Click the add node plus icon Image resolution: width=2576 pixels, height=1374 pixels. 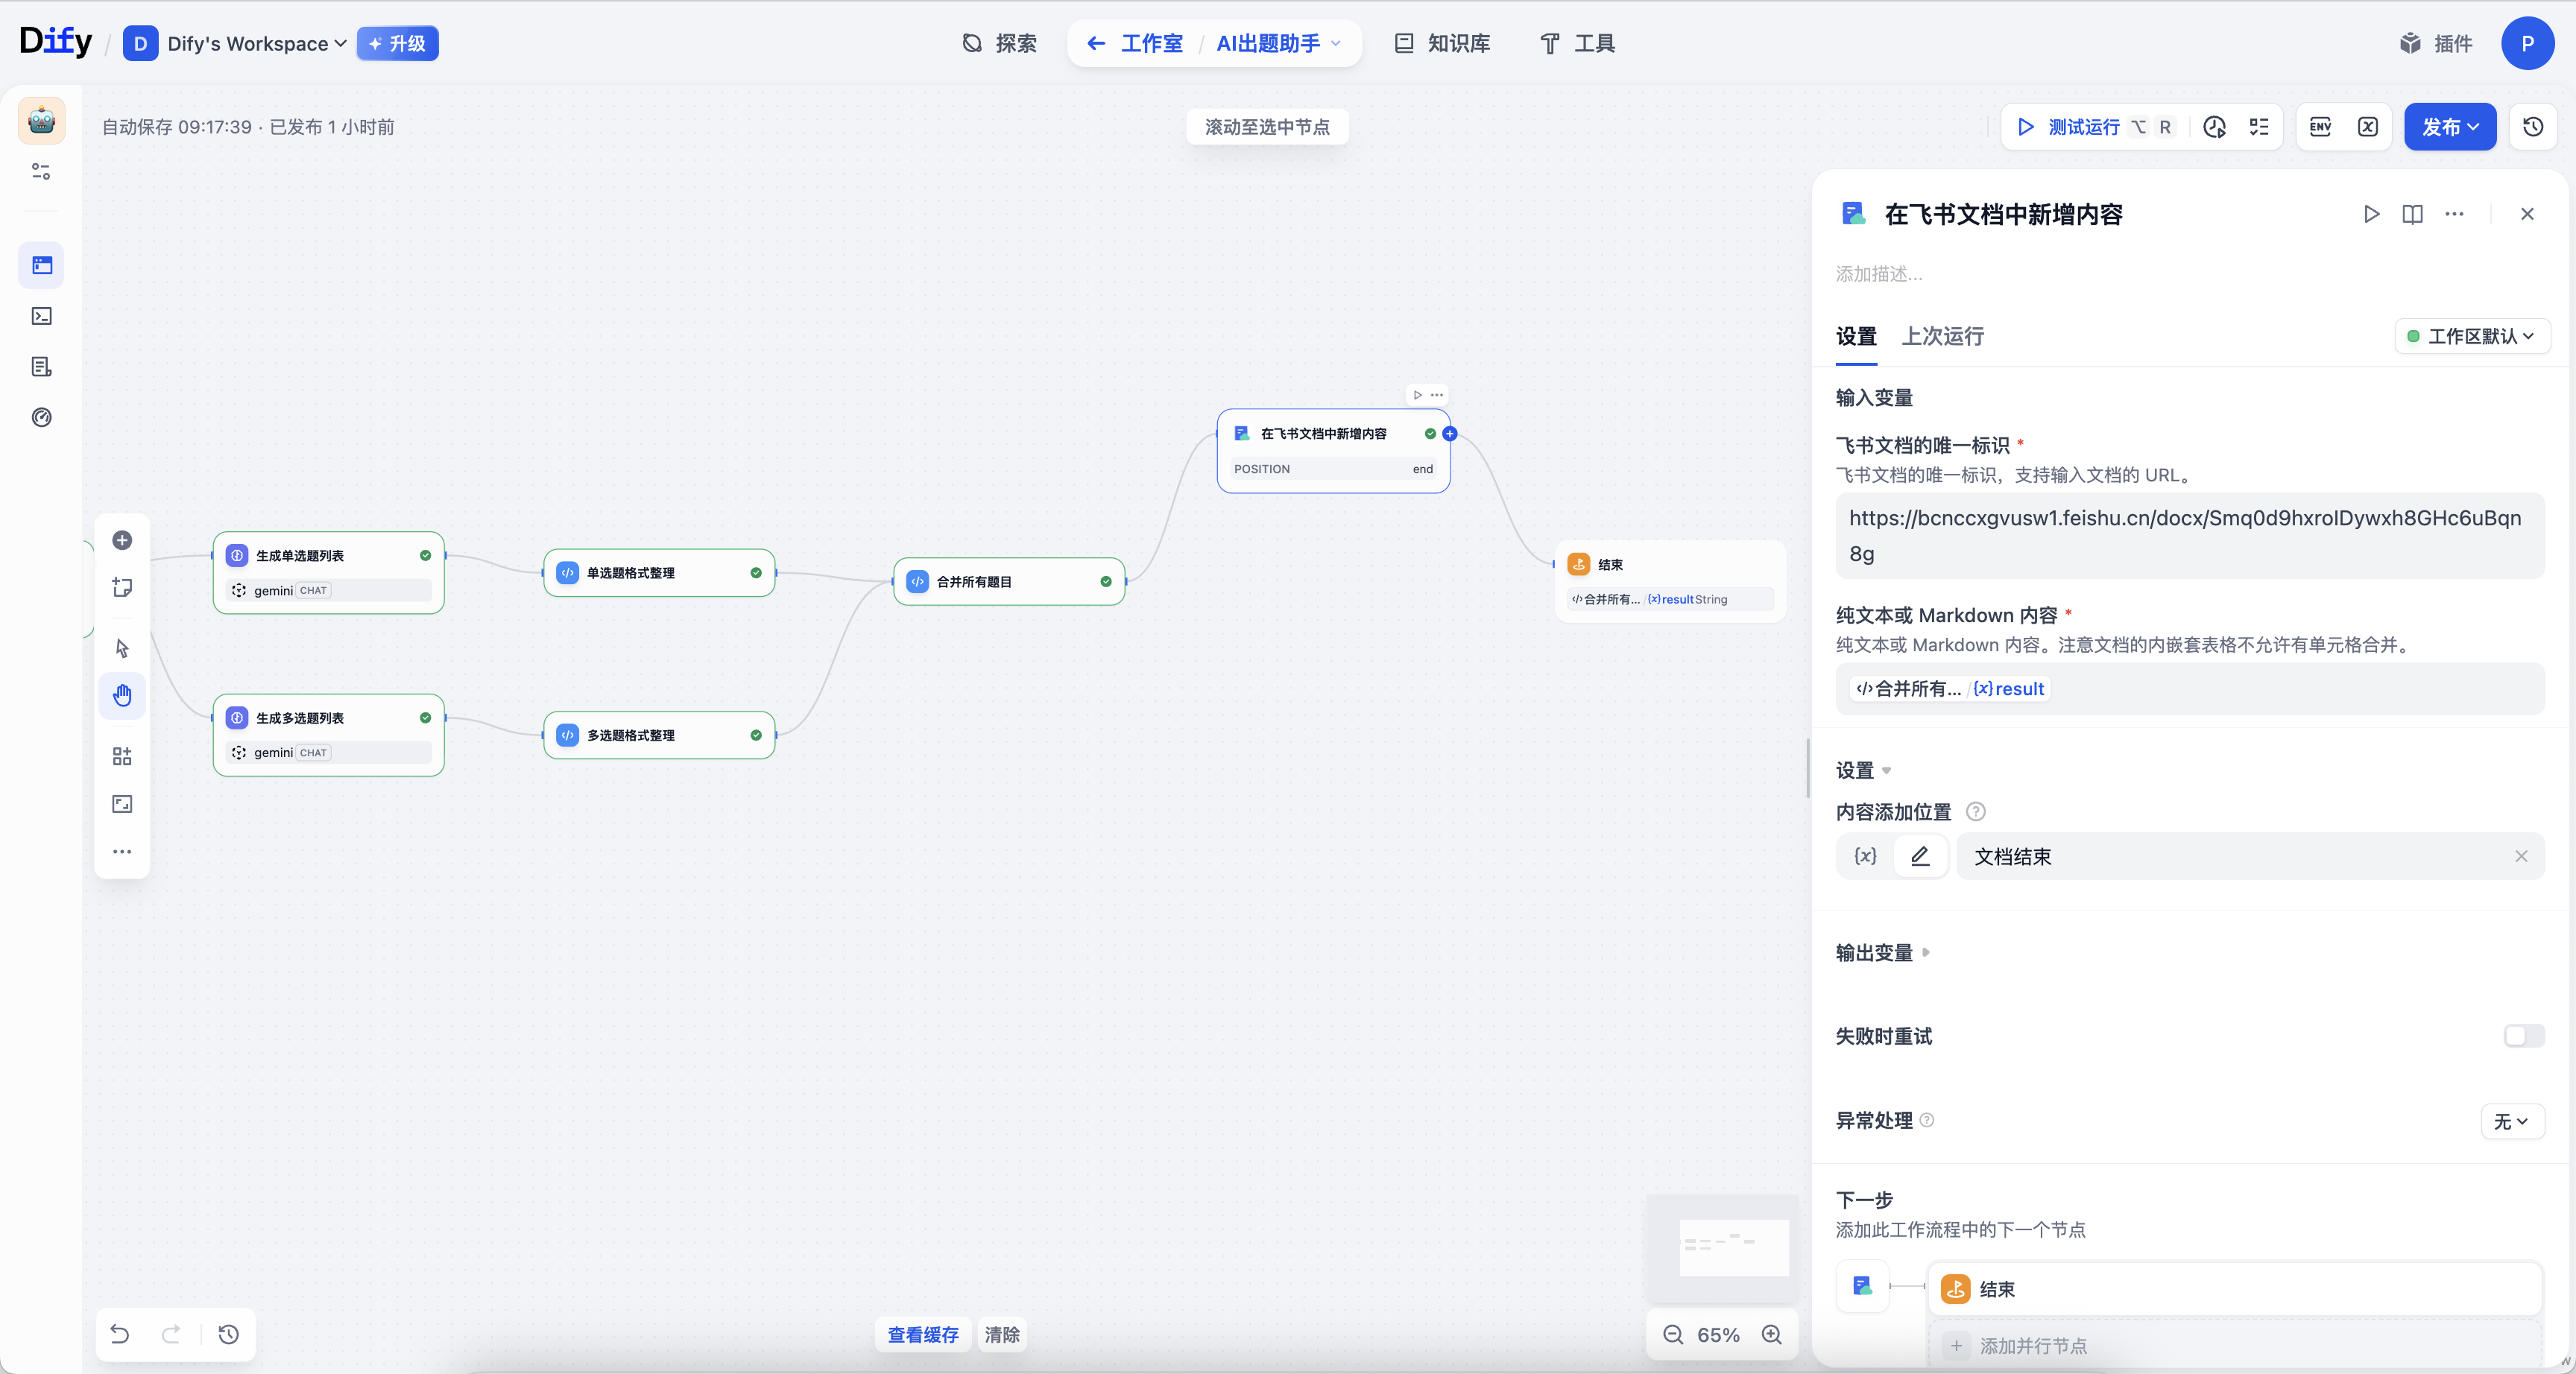pos(122,540)
